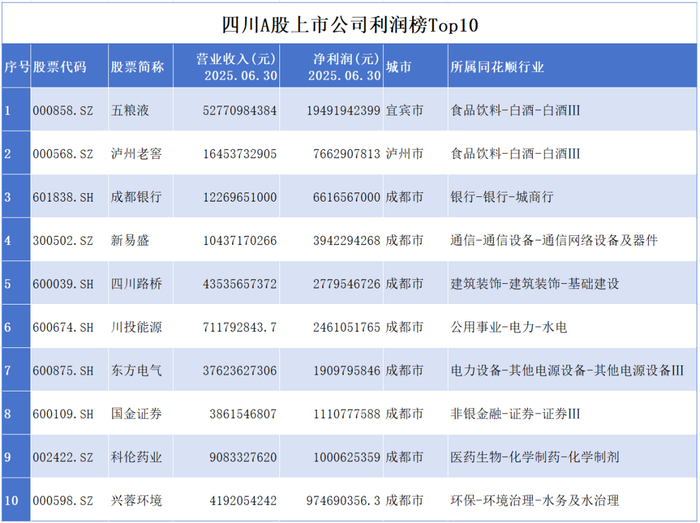Image resolution: width=700 pixels, height=523 pixels.
Task: Click revenue value 43535657372
Action: 240,284
